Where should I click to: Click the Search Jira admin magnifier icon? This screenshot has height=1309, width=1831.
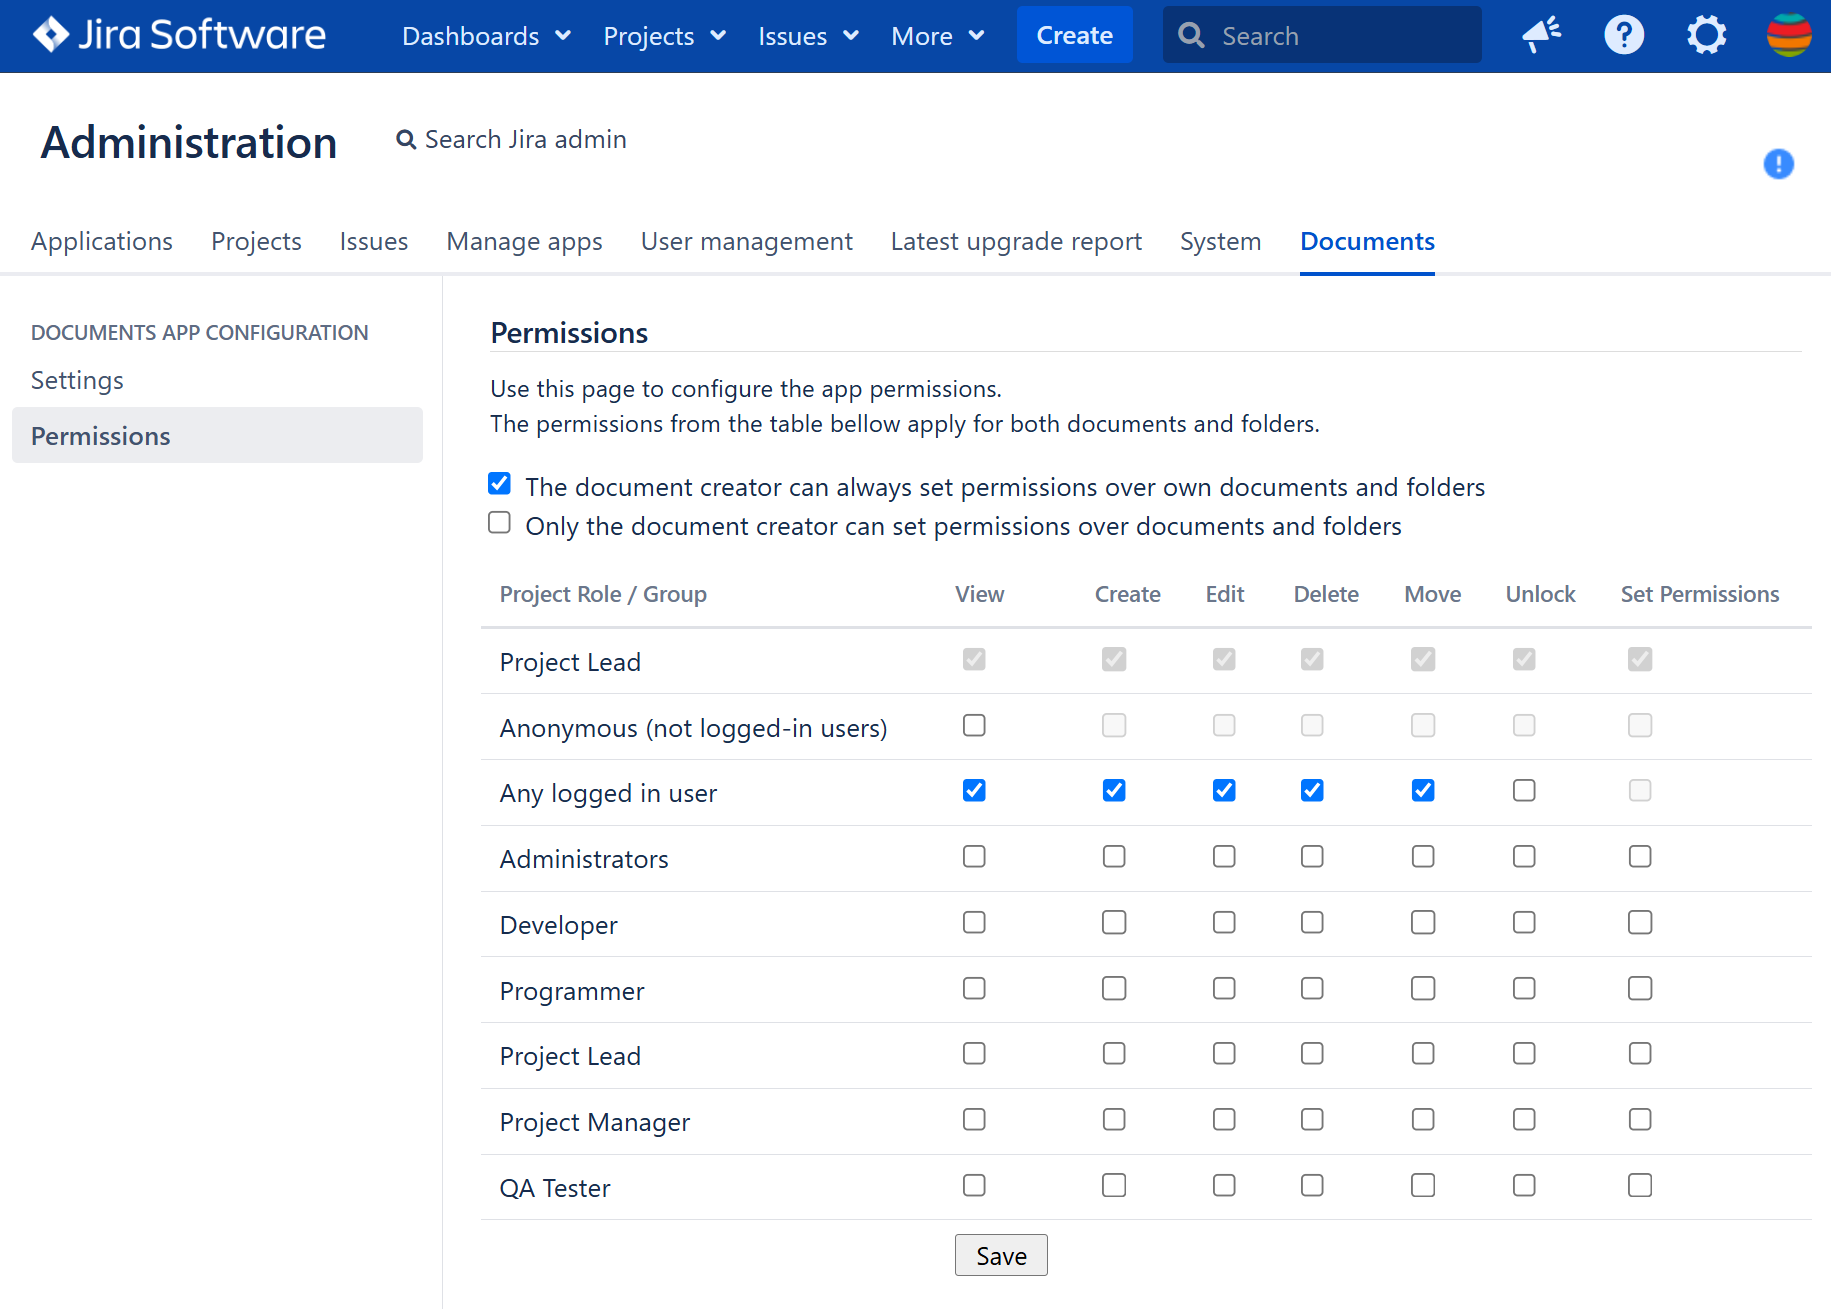[406, 139]
